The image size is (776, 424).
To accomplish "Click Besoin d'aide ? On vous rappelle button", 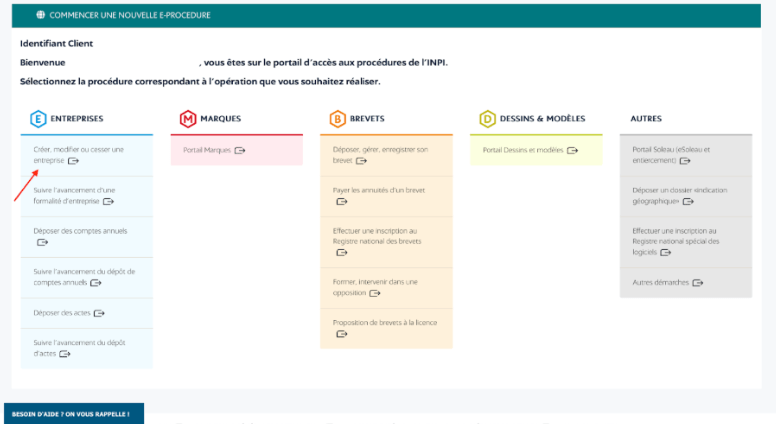I will click(72, 413).
